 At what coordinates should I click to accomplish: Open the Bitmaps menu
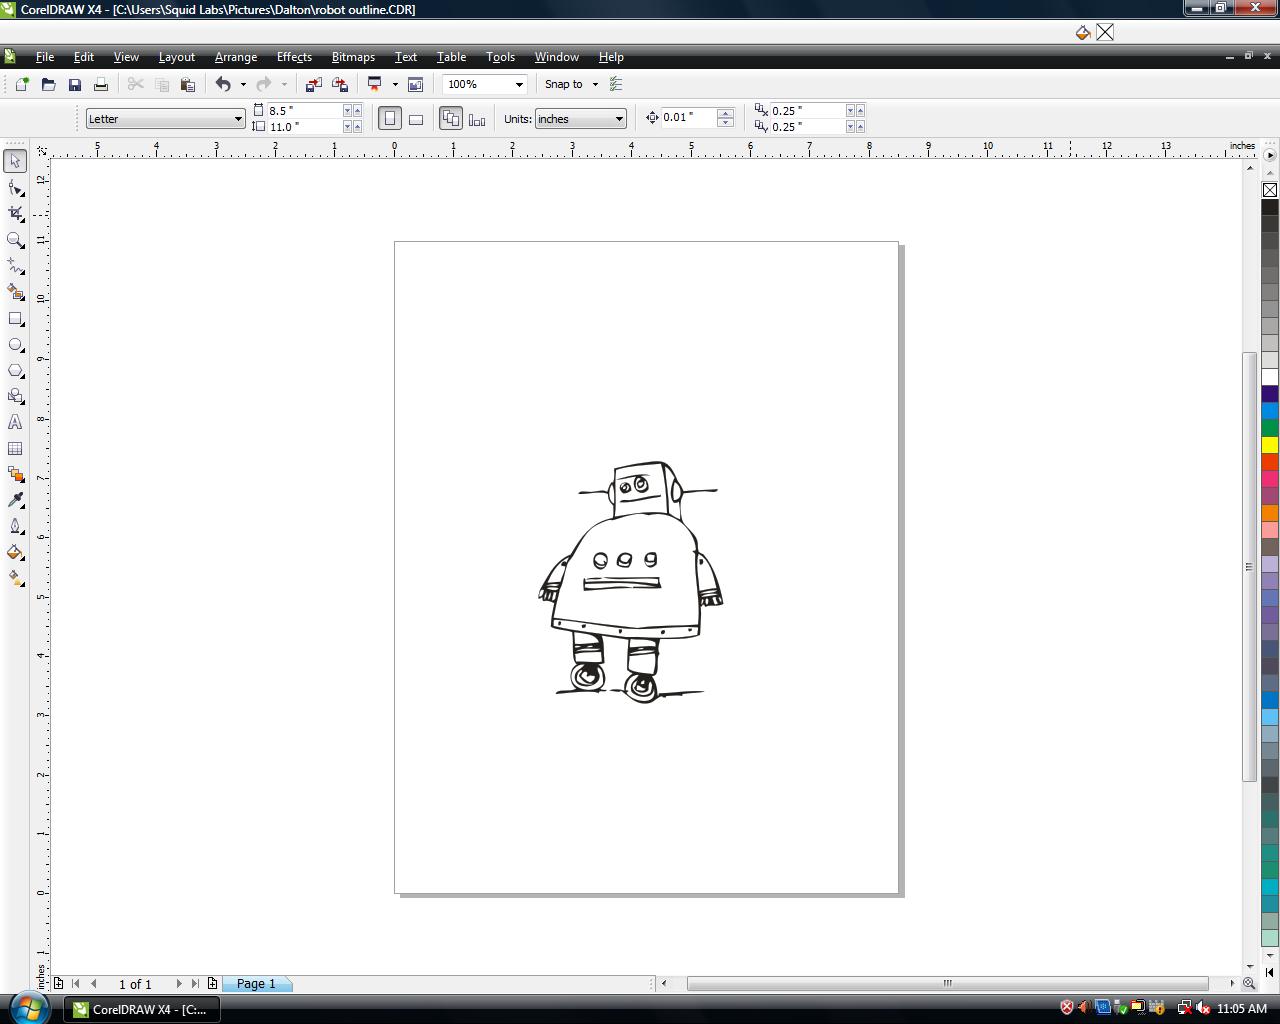(x=353, y=57)
